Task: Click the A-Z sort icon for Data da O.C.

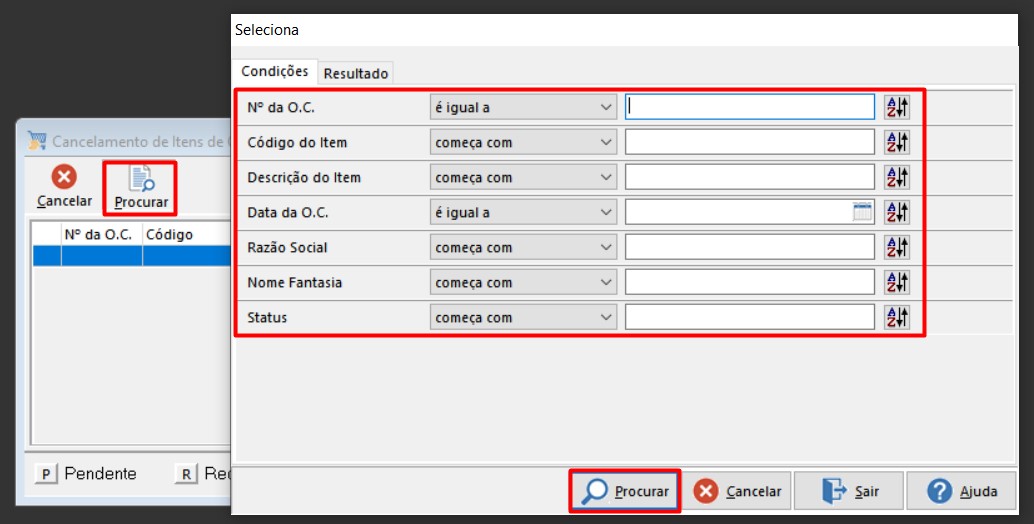Action: (897, 212)
